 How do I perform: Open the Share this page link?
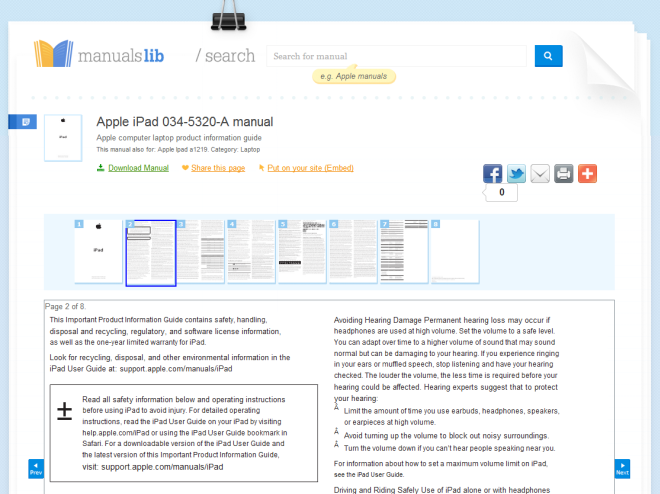tap(218, 168)
